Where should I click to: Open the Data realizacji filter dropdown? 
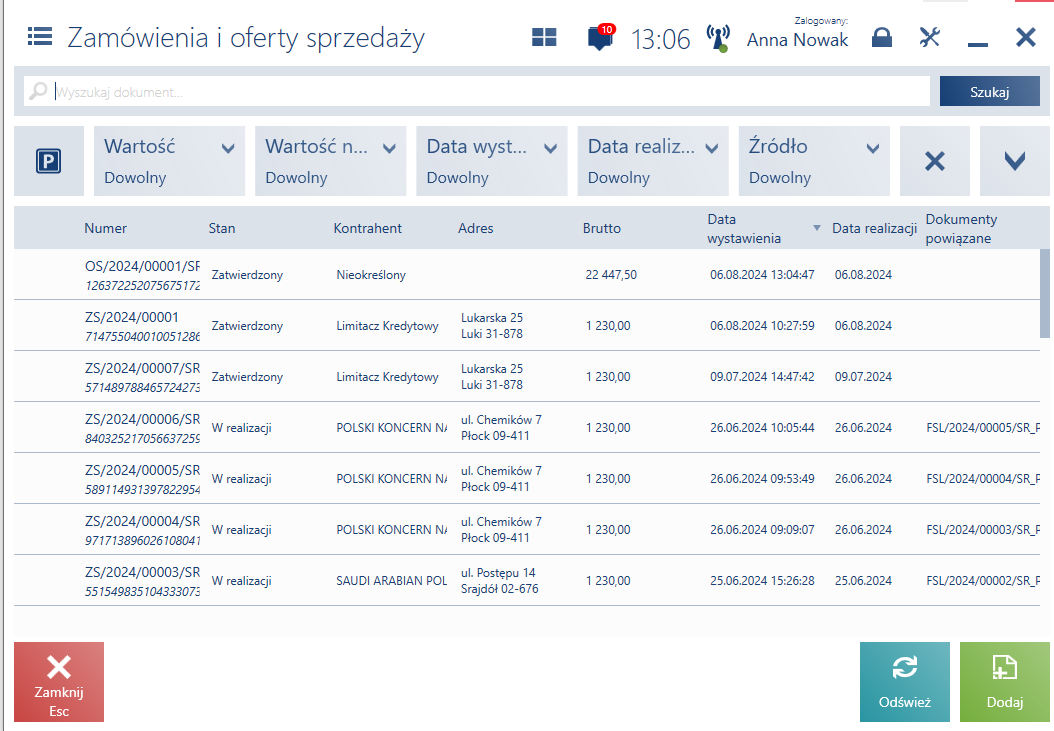tap(653, 161)
